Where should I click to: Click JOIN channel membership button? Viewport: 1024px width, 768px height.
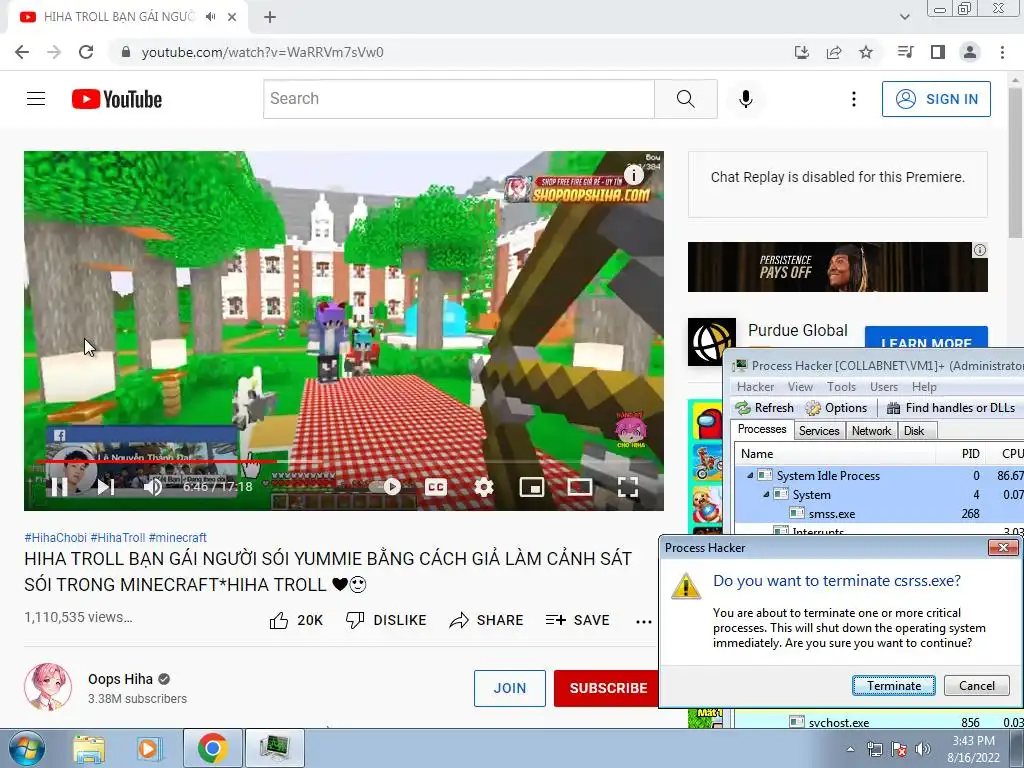[509, 688]
